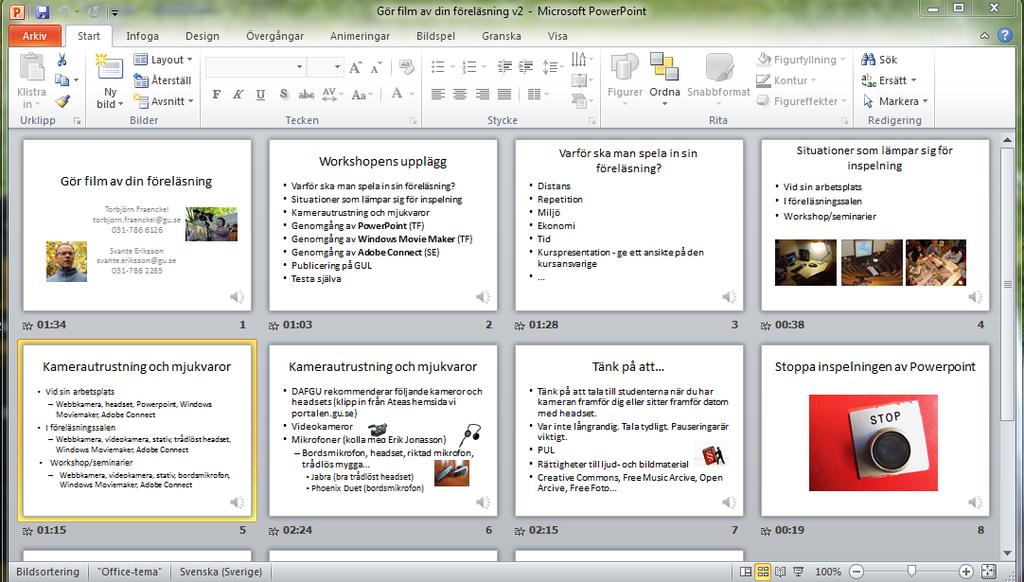Image resolution: width=1024 pixels, height=582 pixels.
Task: Open the Avsnitt section dropdown
Action: [163, 101]
